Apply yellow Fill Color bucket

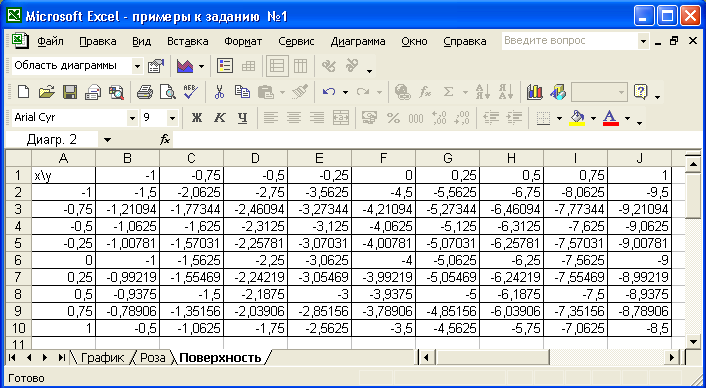[577, 118]
